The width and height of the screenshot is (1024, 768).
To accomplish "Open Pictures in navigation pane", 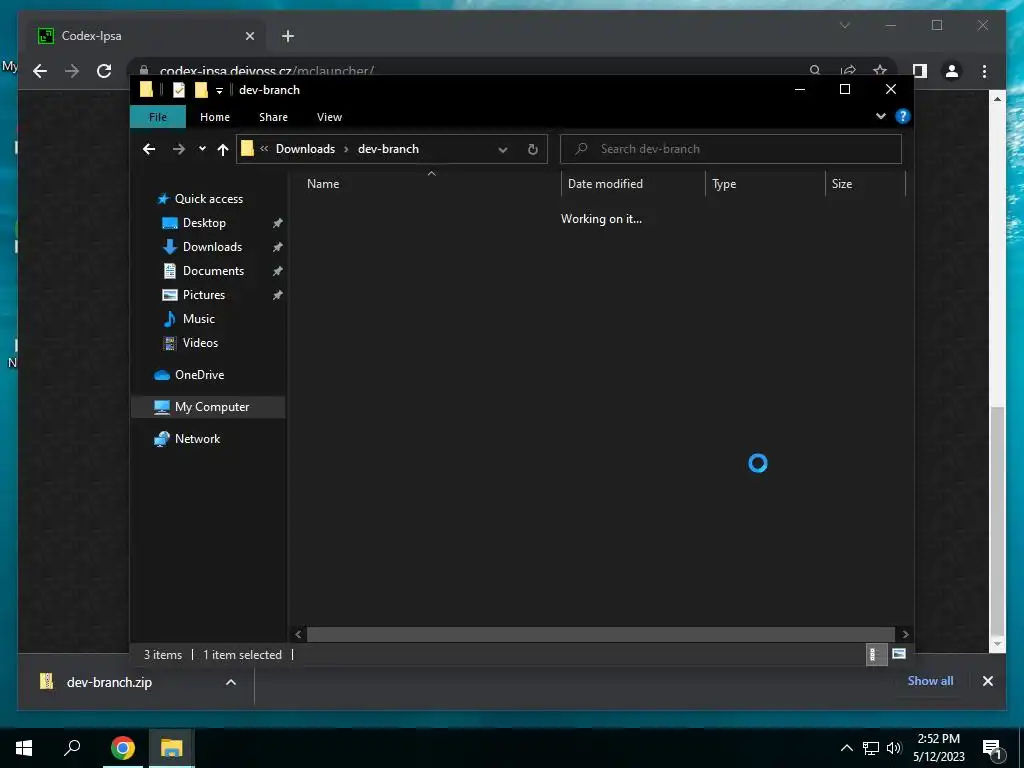I will [204, 295].
